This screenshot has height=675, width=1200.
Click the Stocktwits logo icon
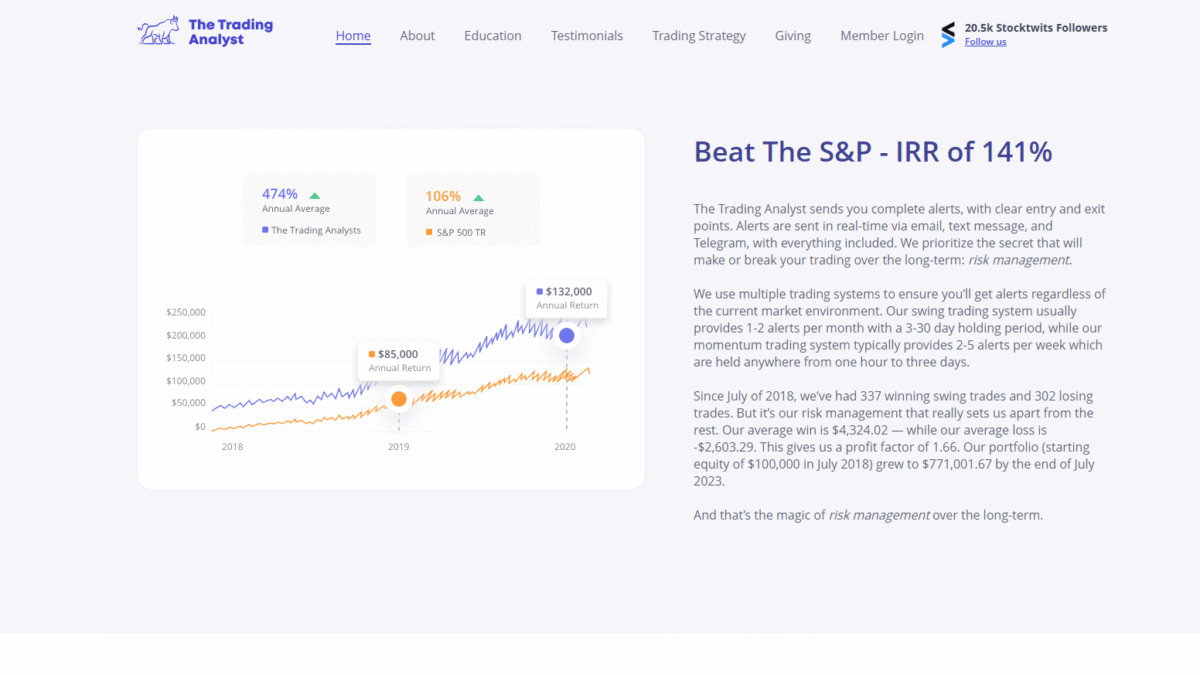tap(948, 35)
